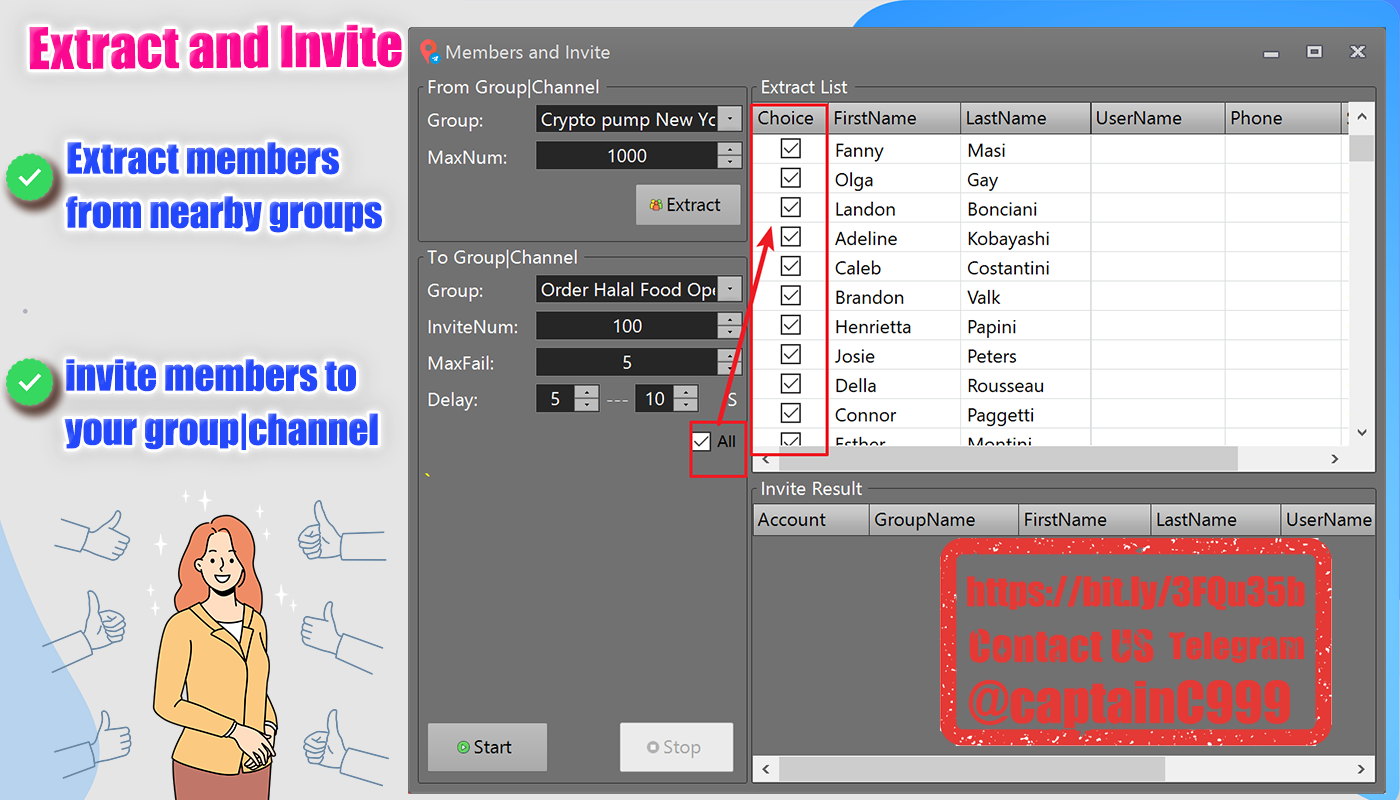Decrease InviteNum value with down arrow
This screenshot has width=1400, height=800.
[730, 333]
